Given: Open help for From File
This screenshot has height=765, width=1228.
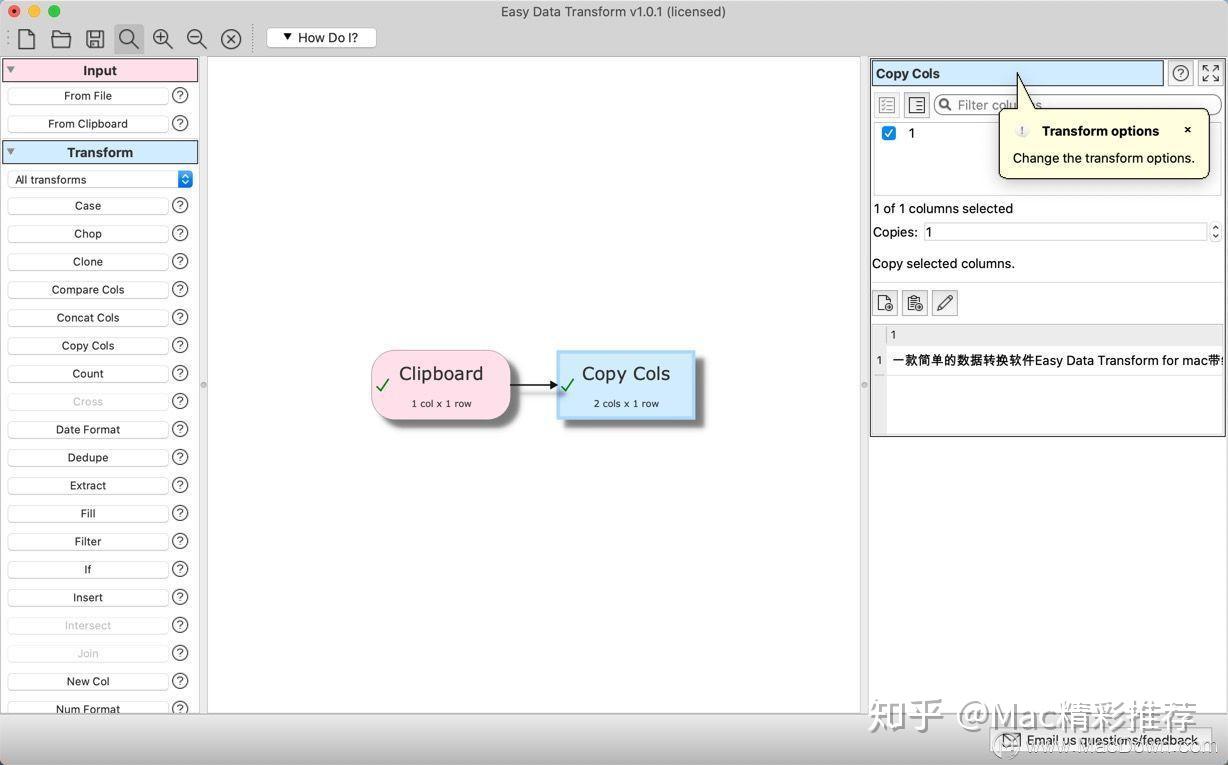Looking at the screenshot, I should click(x=180, y=95).
